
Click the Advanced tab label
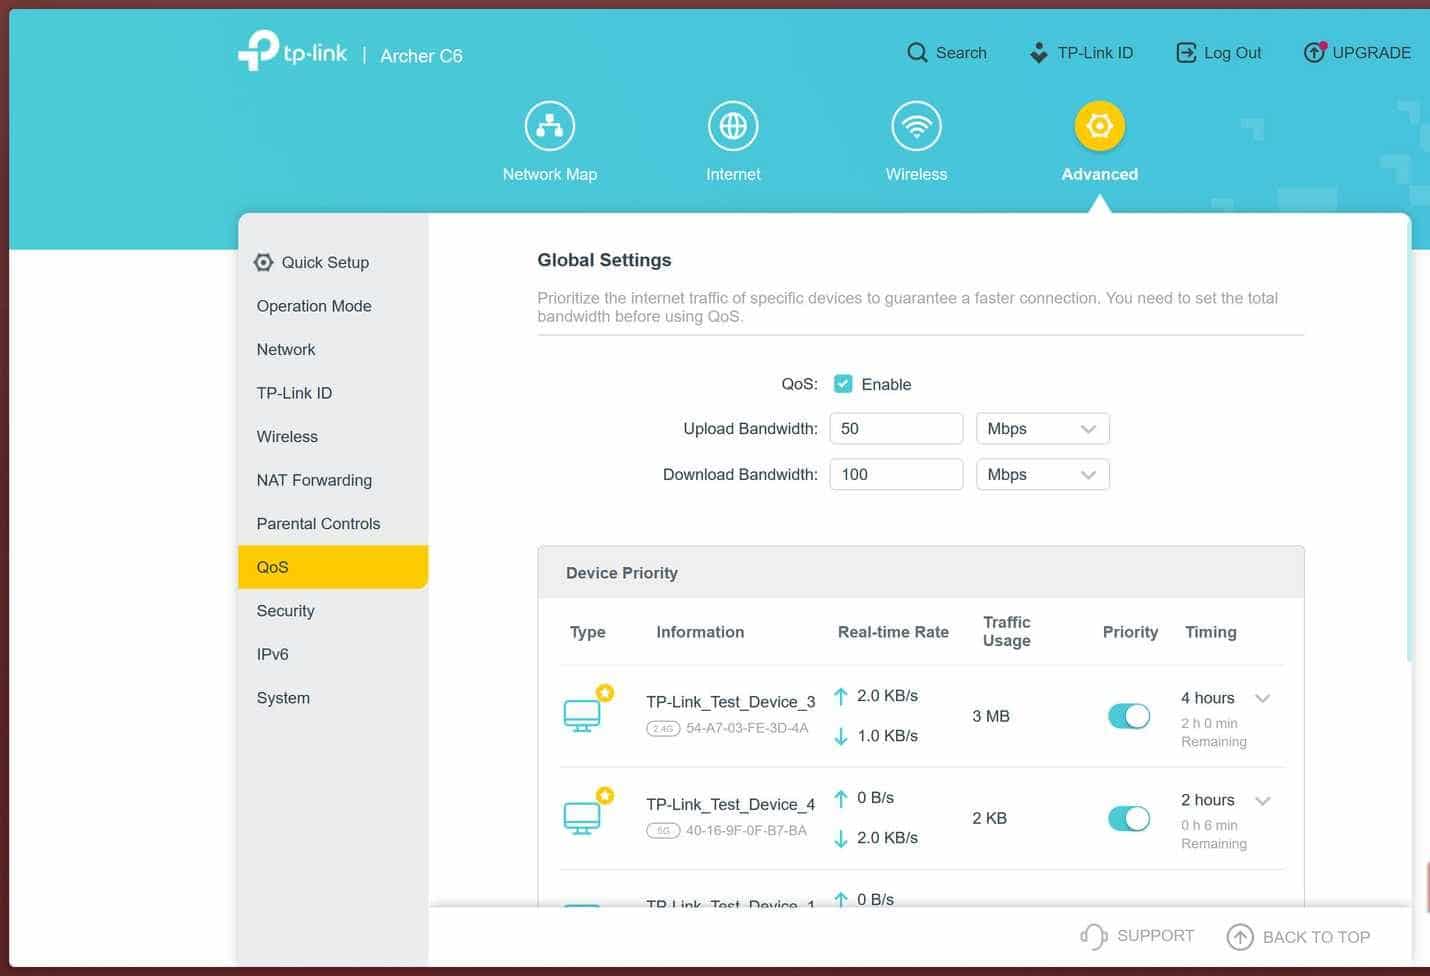coord(1100,174)
